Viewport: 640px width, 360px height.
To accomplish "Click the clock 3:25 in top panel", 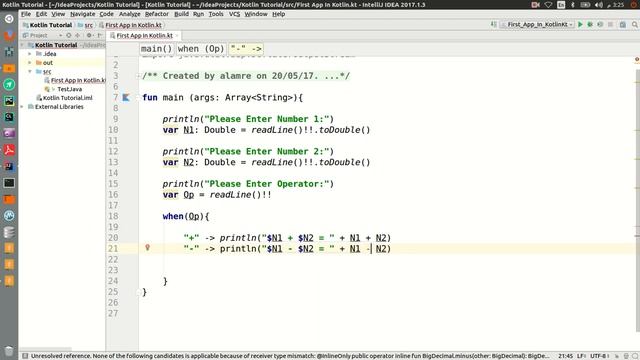I will 618,4.
